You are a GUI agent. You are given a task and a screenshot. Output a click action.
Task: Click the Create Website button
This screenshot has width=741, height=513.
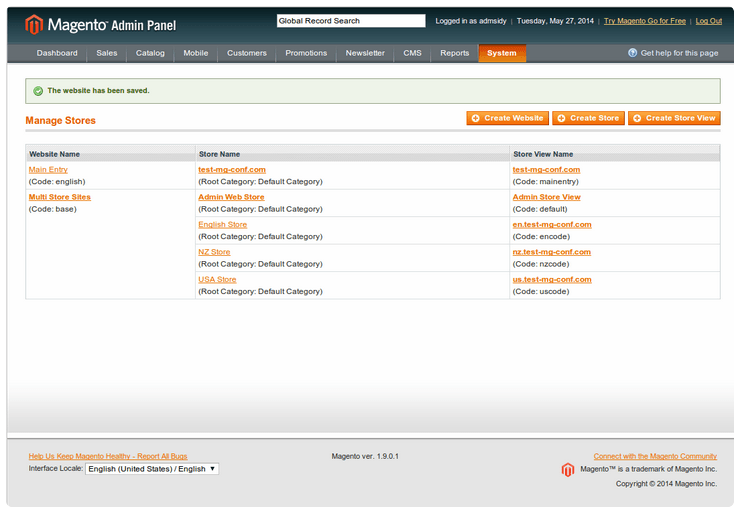(508, 118)
